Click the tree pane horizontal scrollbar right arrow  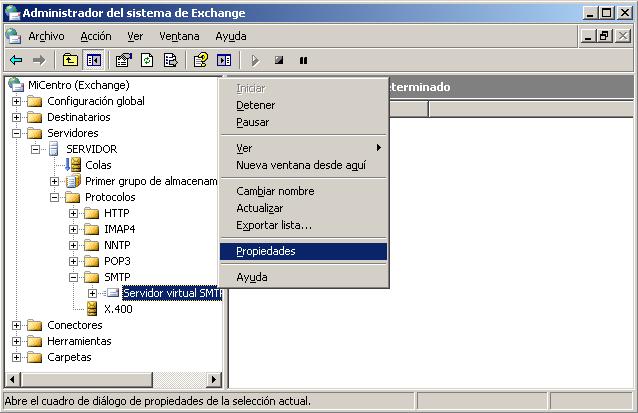pyautogui.click(x=214, y=380)
